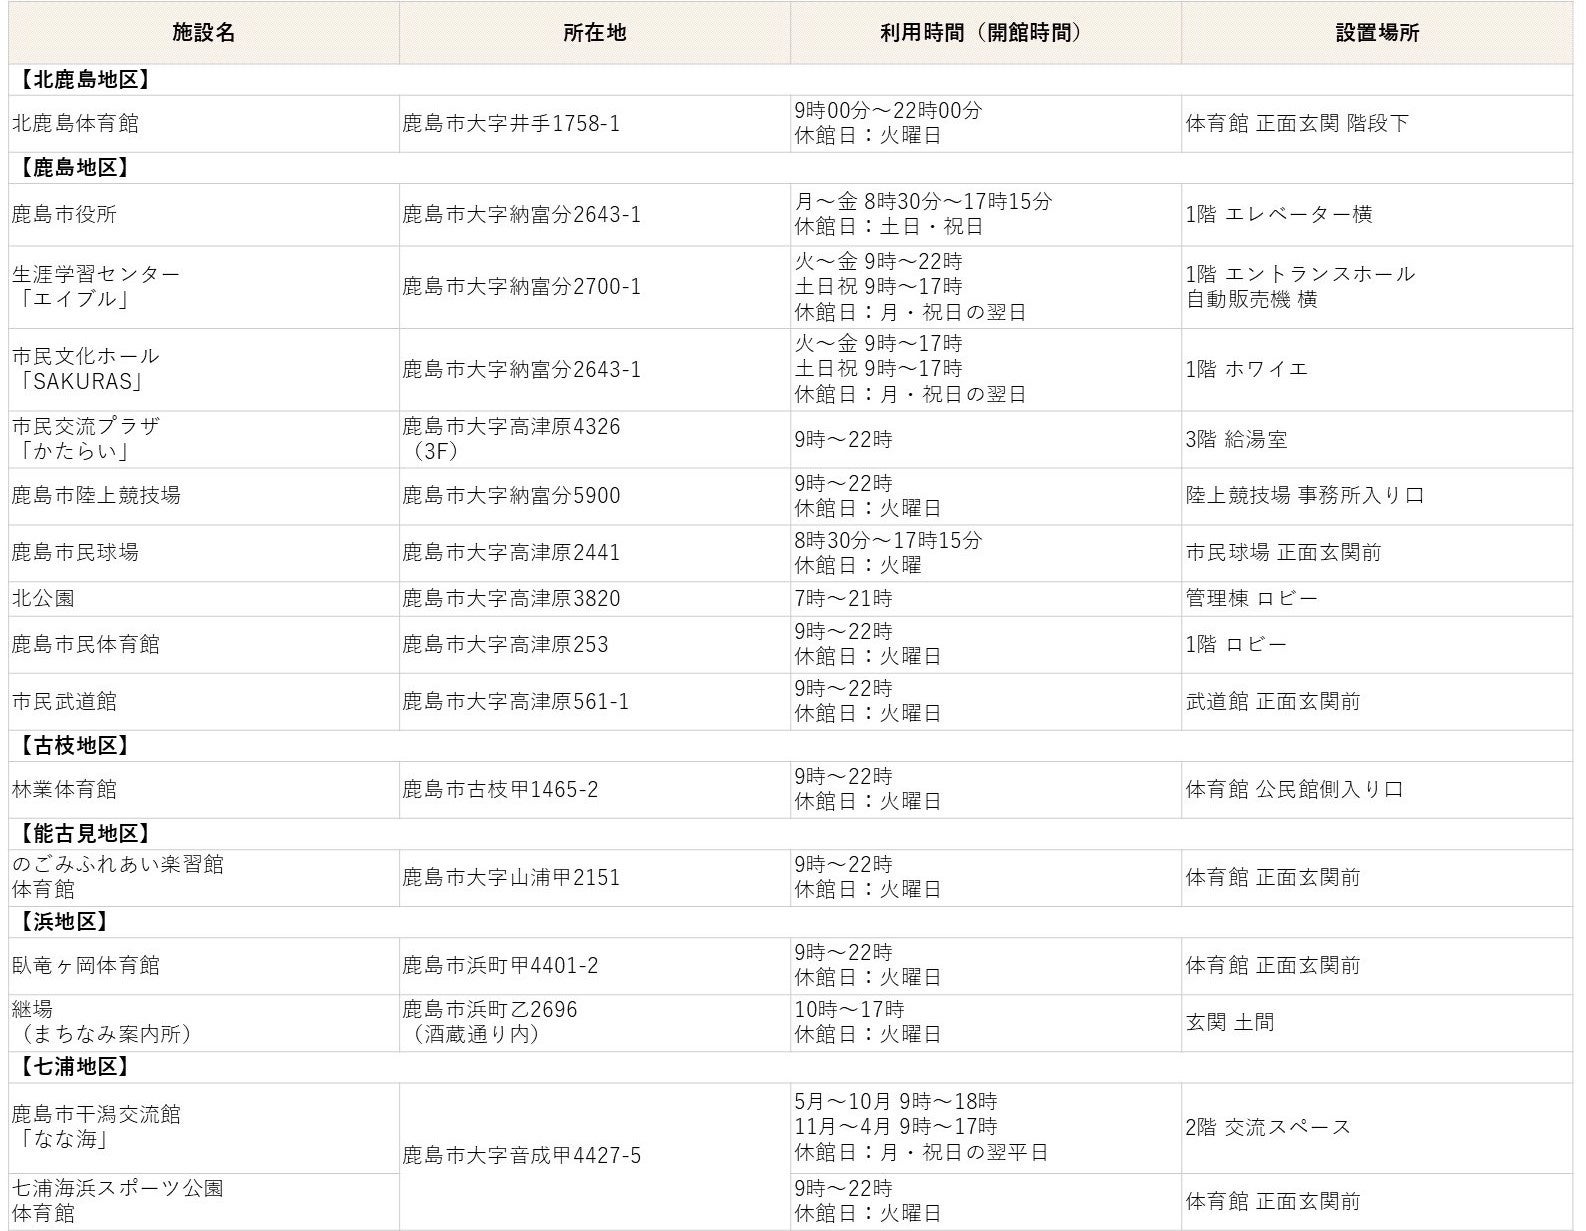Click 2階 交流スペース location cell

(x=1268, y=1127)
